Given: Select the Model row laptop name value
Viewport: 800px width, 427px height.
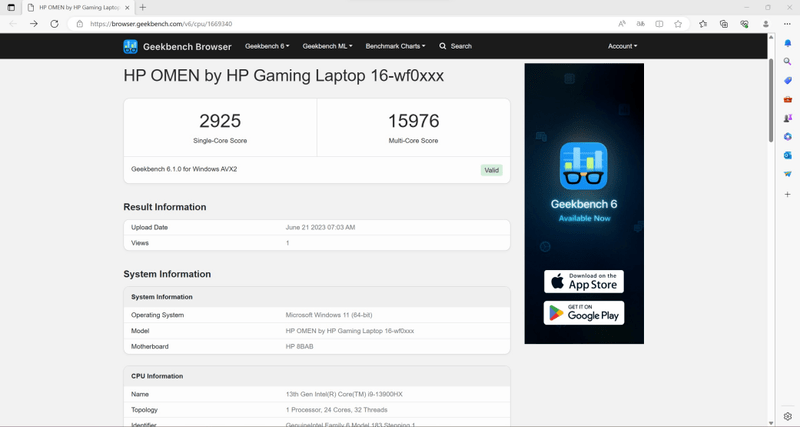Looking at the screenshot, I should (x=350, y=331).
